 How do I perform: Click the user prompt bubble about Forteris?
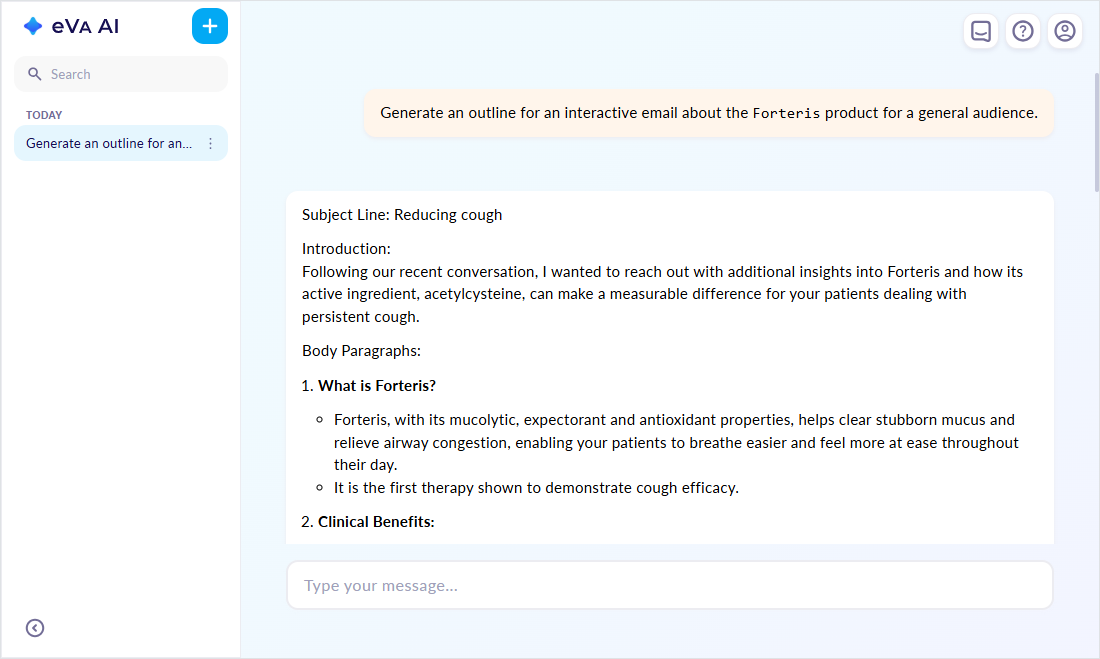click(x=708, y=113)
